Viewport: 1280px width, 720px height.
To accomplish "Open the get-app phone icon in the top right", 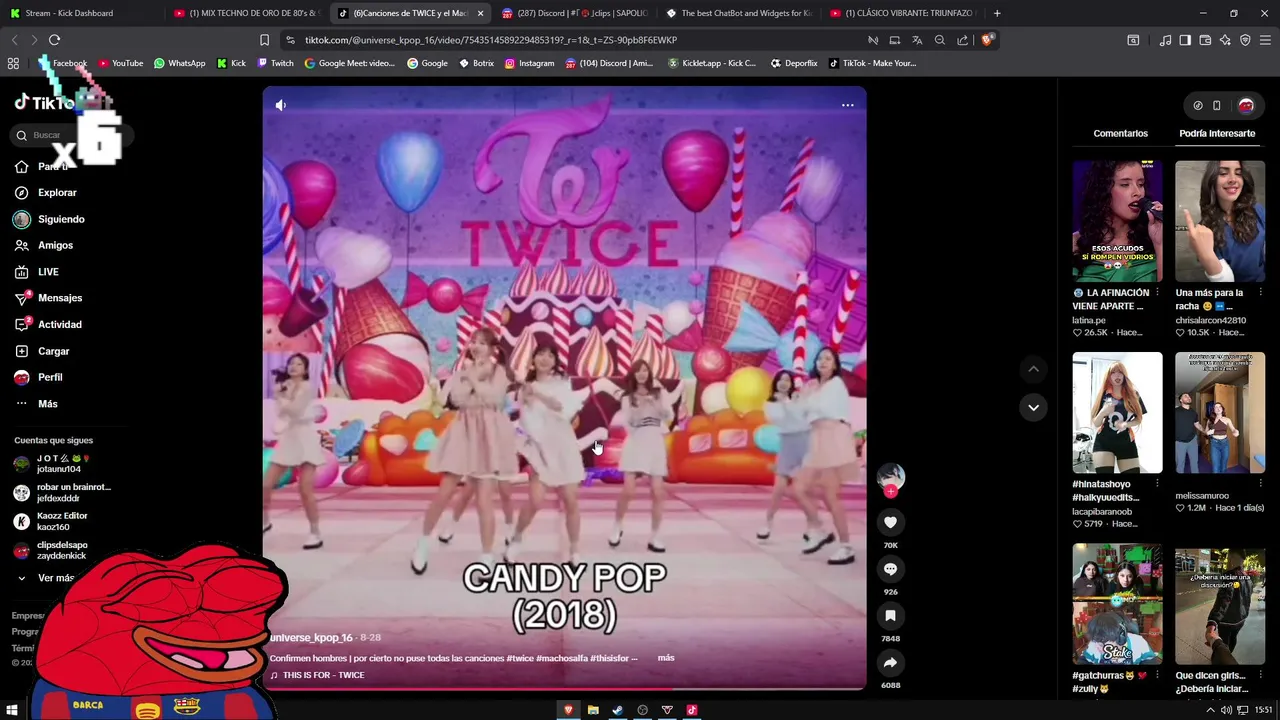I will coord(1217,105).
